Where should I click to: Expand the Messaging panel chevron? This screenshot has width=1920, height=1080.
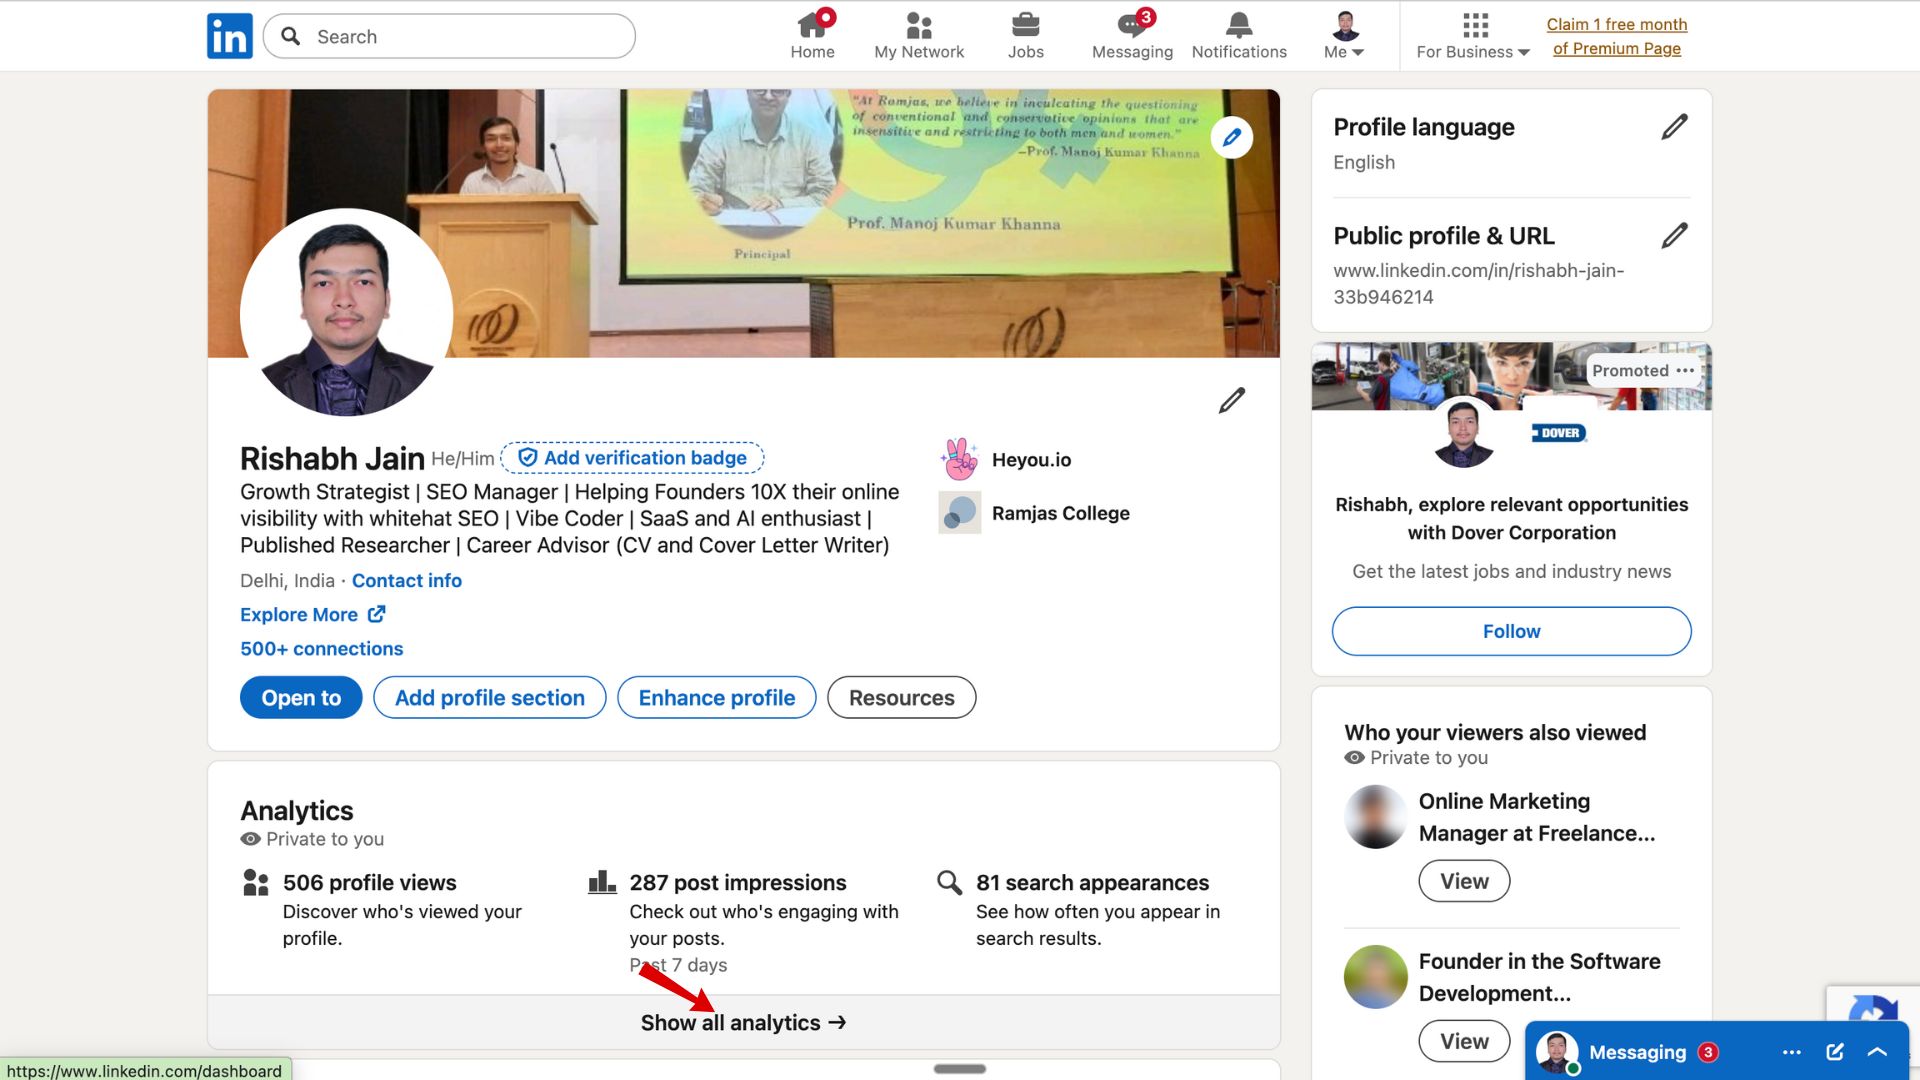1877,1052
